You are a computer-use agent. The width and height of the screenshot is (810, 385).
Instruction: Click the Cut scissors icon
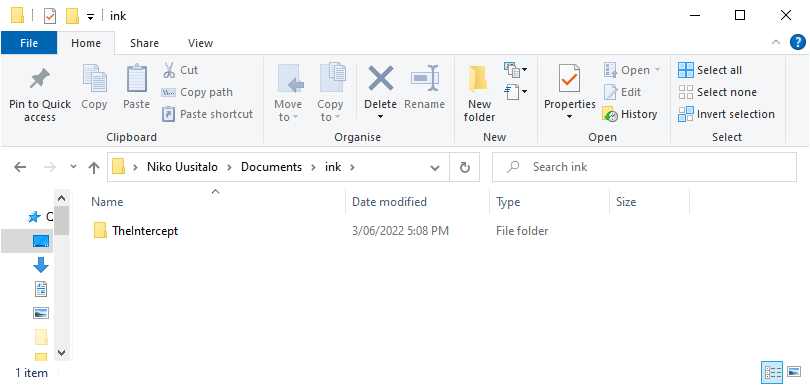tap(168, 70)
